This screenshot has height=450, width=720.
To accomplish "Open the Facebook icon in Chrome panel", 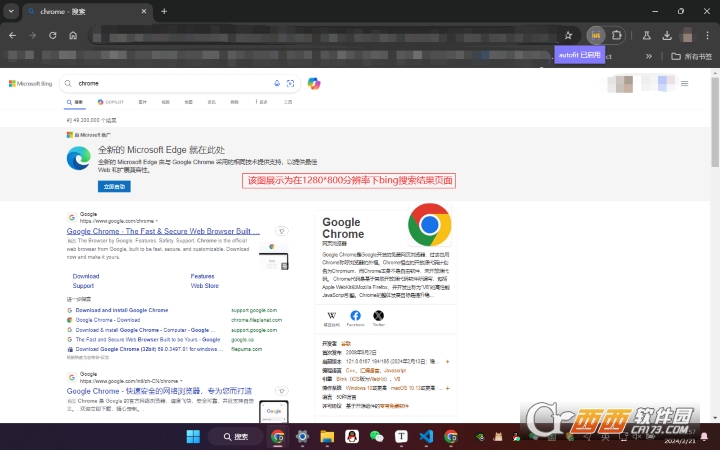I will point(355,315).
